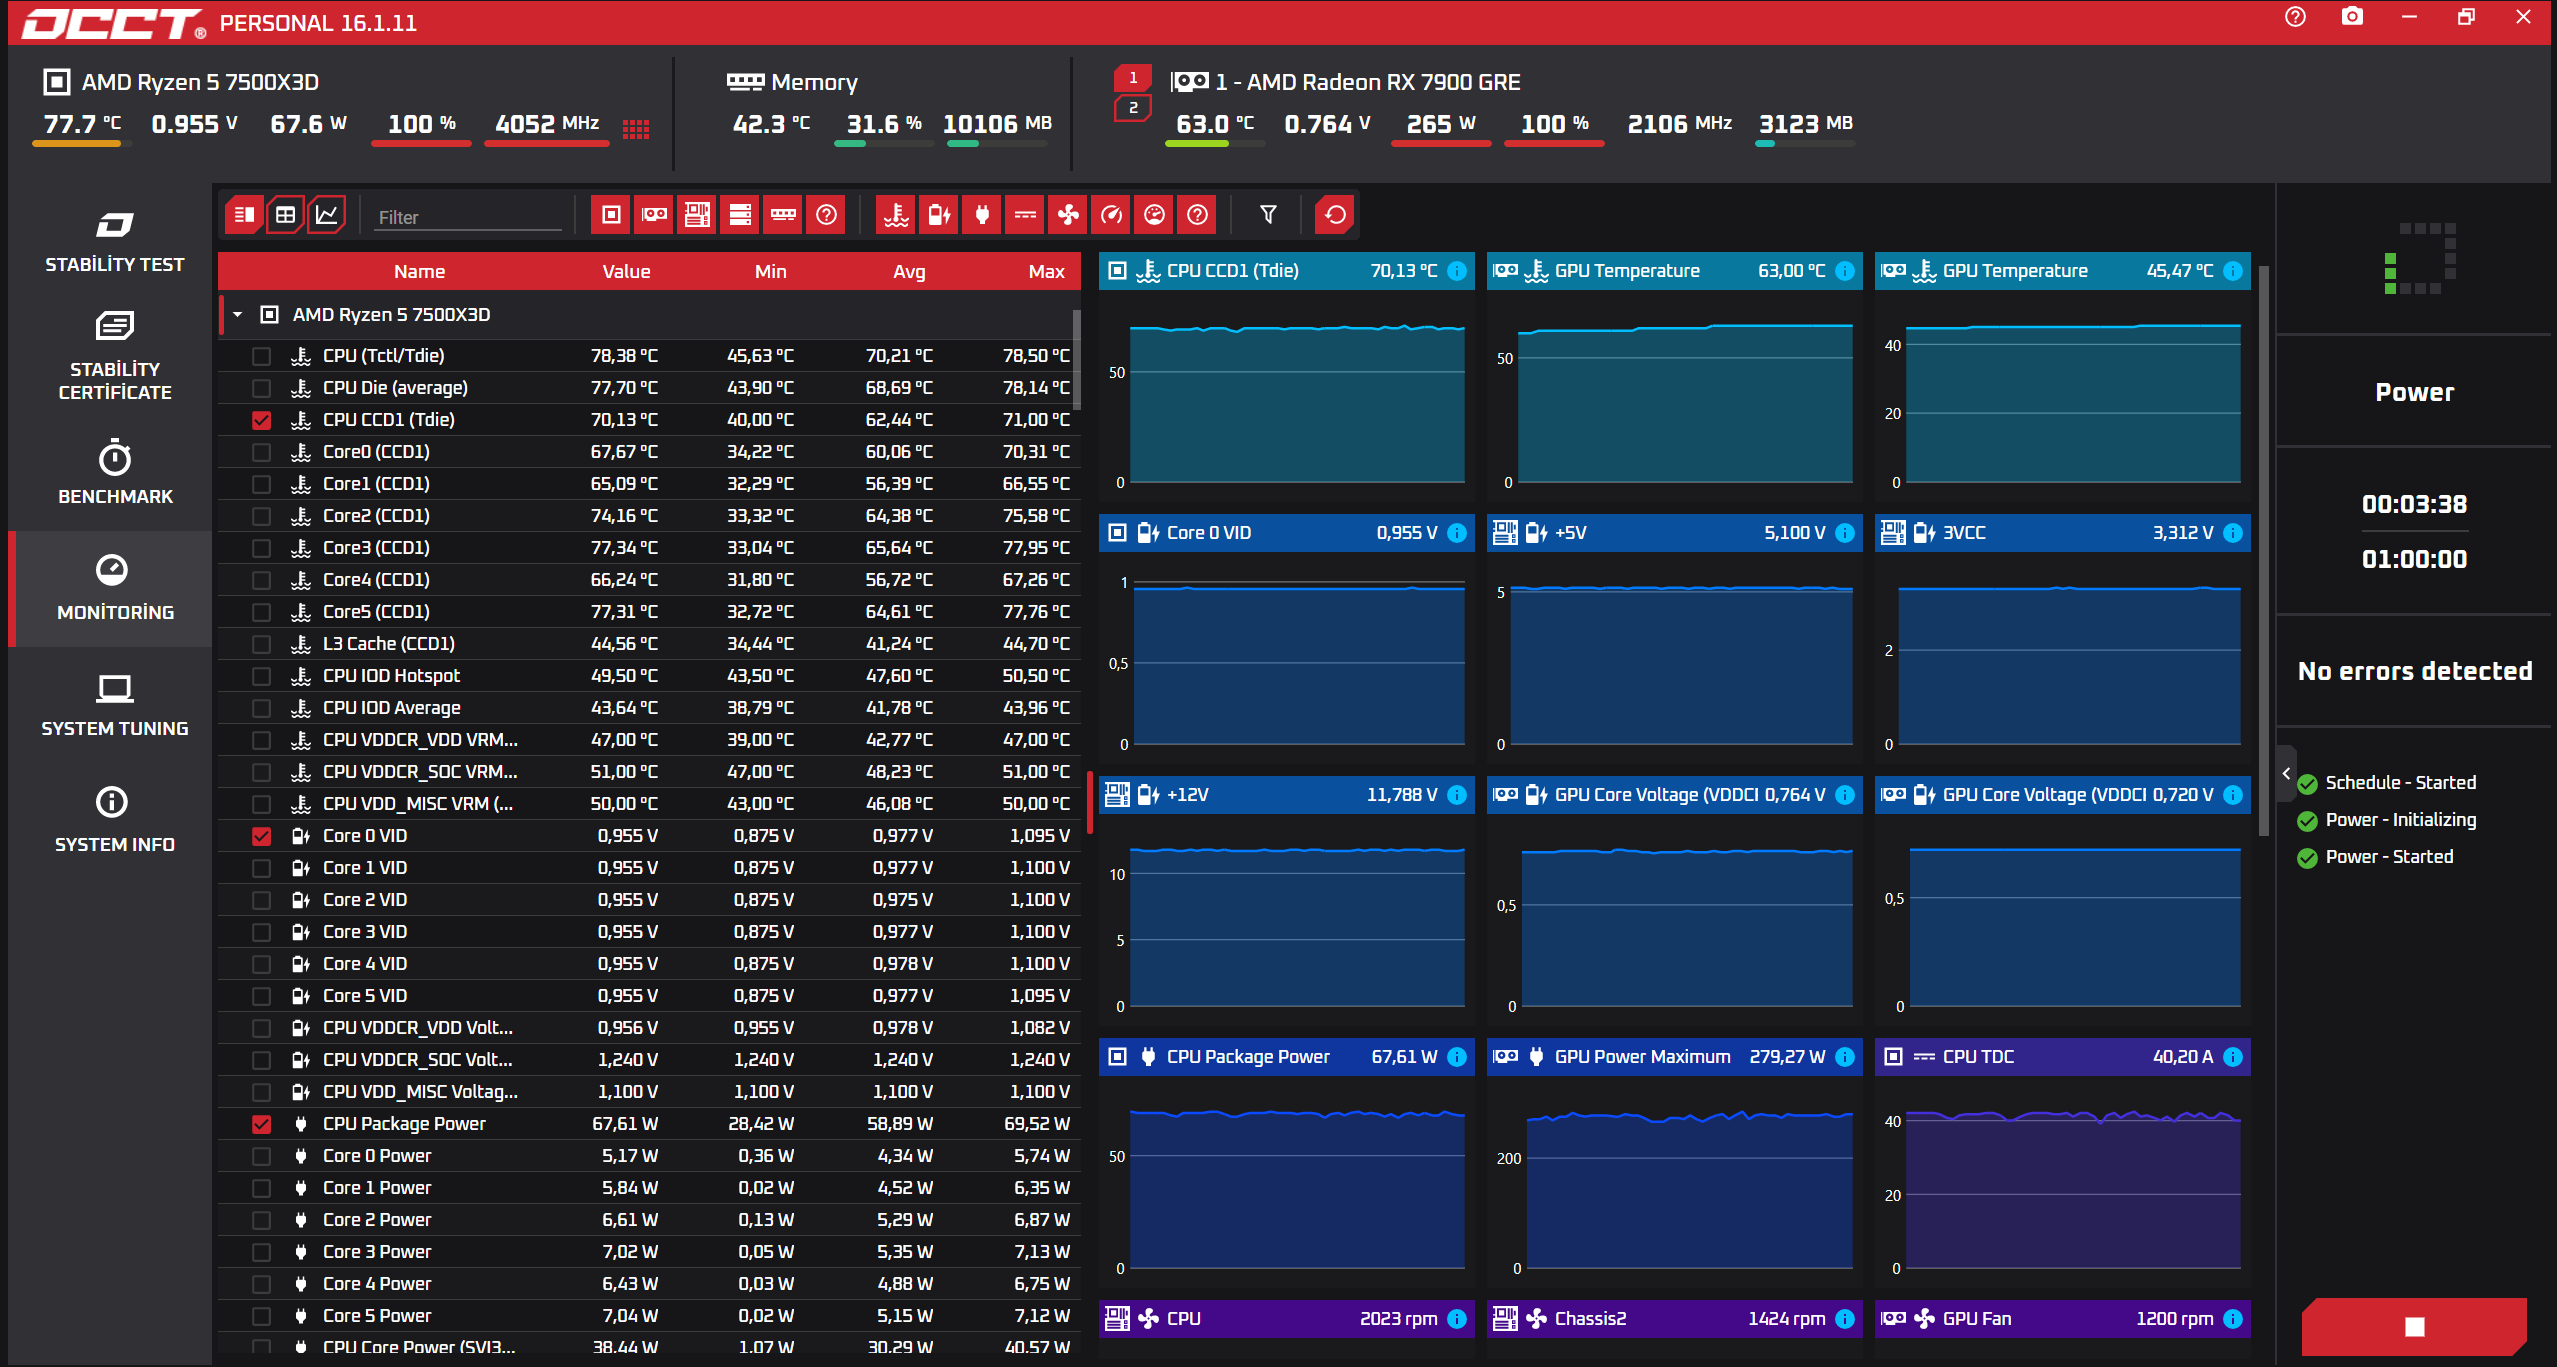2557x1367 pixels.
Task: Toggle the motherboard sensor source filter
Action: (x=697, y=215)
